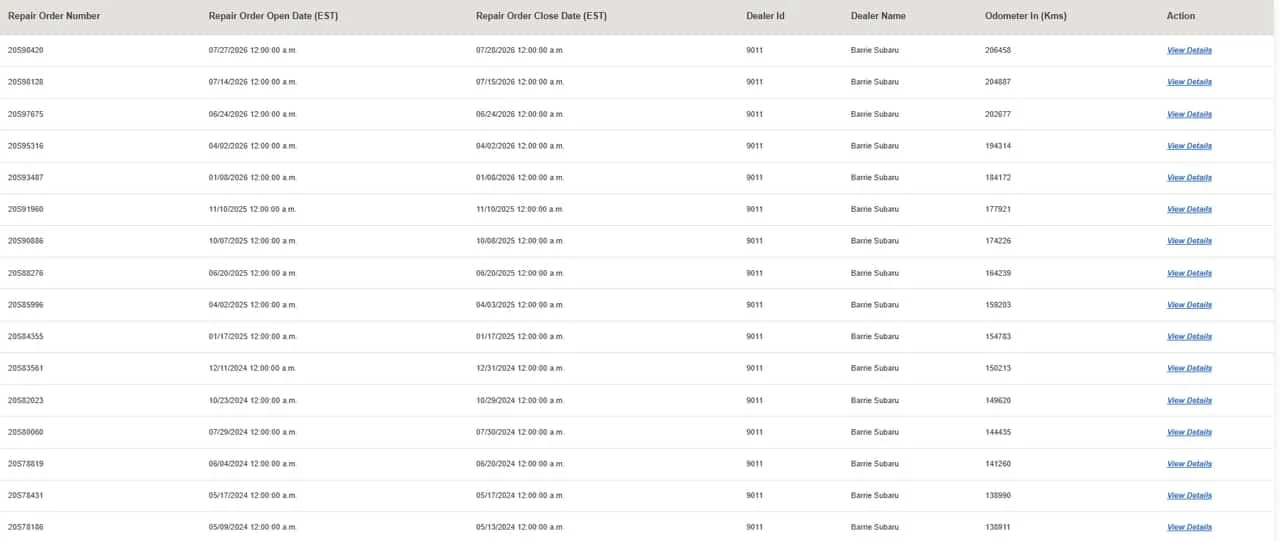Open View Details for repair order 20S97675

click(x=1189, y=114)
